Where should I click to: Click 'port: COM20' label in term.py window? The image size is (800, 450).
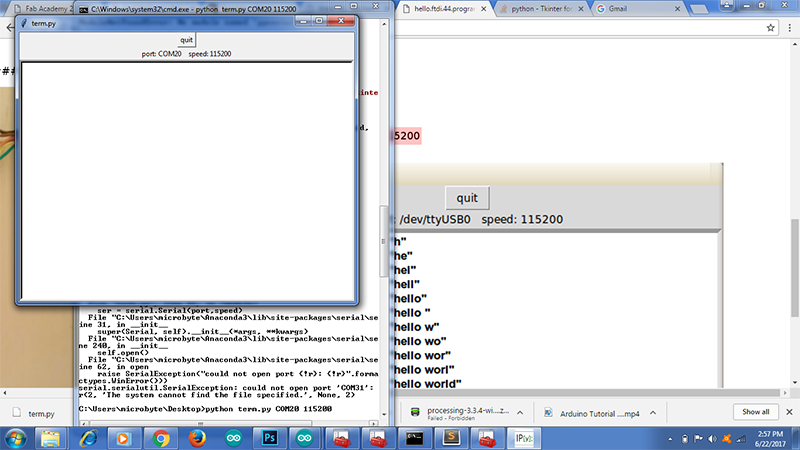[x=161, y=54]
